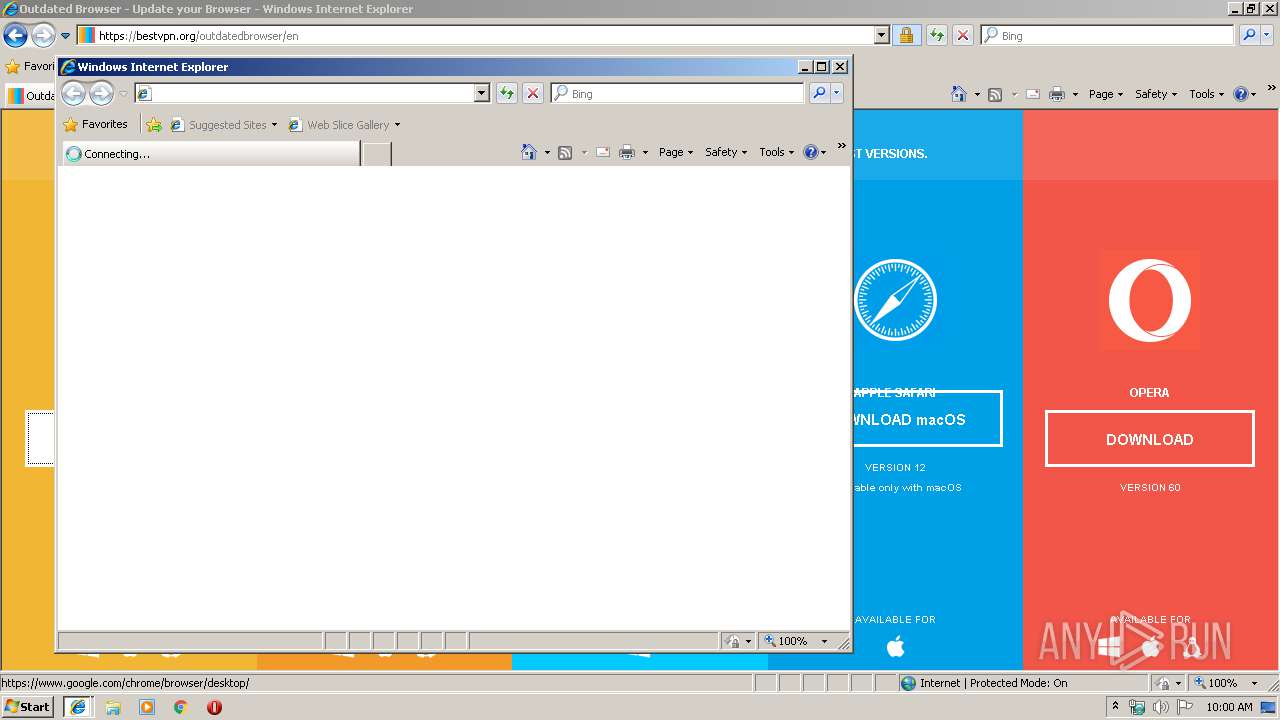This screenshot has height=720, width=1280.
Task: Click Stop icon in background window
Action: (x=963, y=35)
